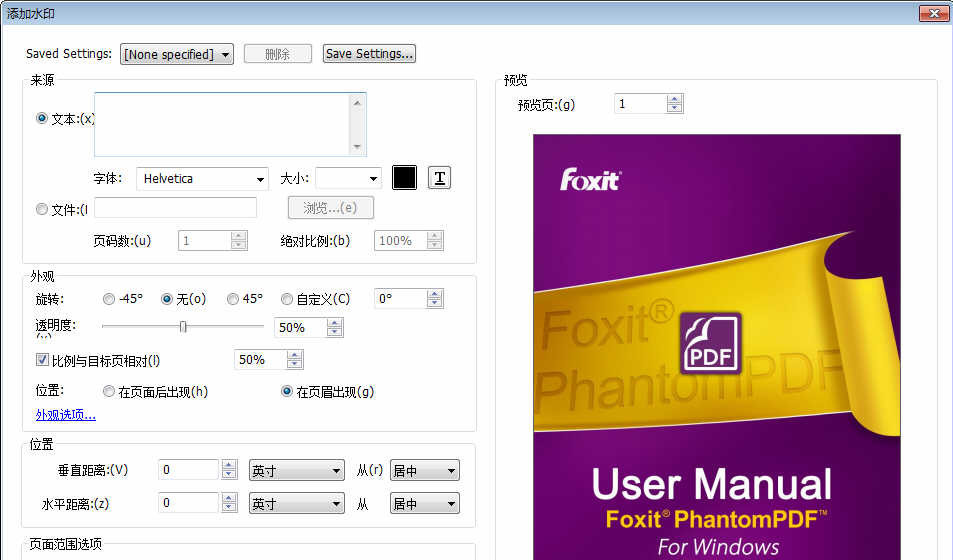953x560 pixels.
Task: Open horizontal 从 居中 alignment dropdown
Action: click(x=425, y=503)
